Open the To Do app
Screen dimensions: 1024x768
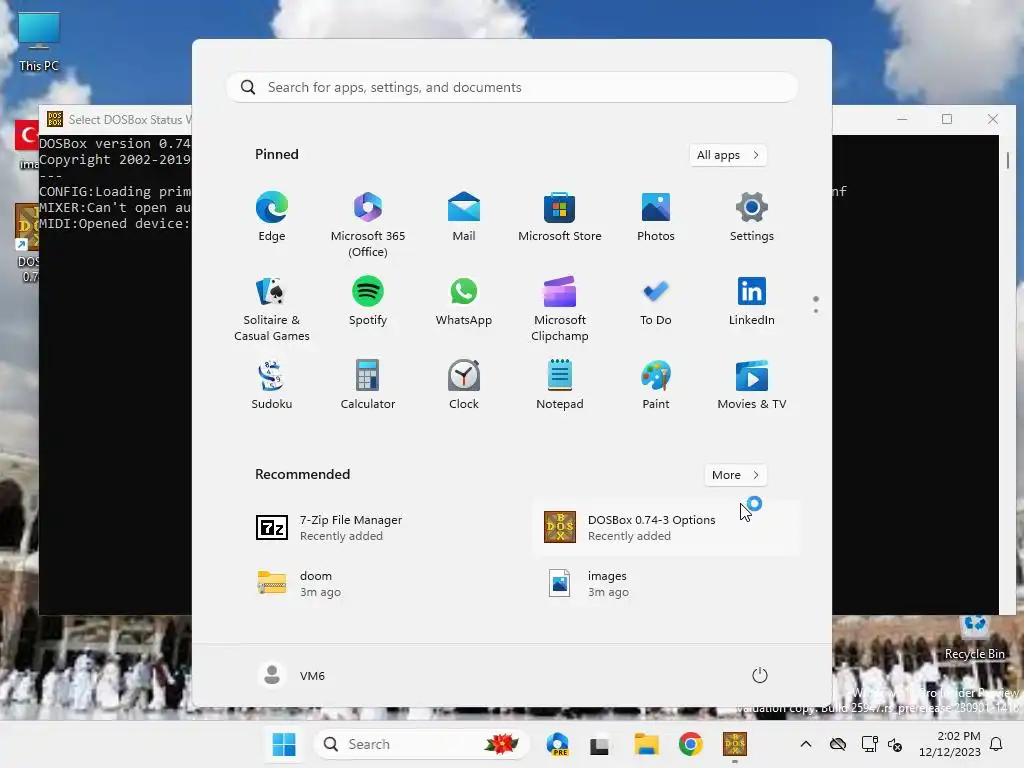tap(656, 302)
